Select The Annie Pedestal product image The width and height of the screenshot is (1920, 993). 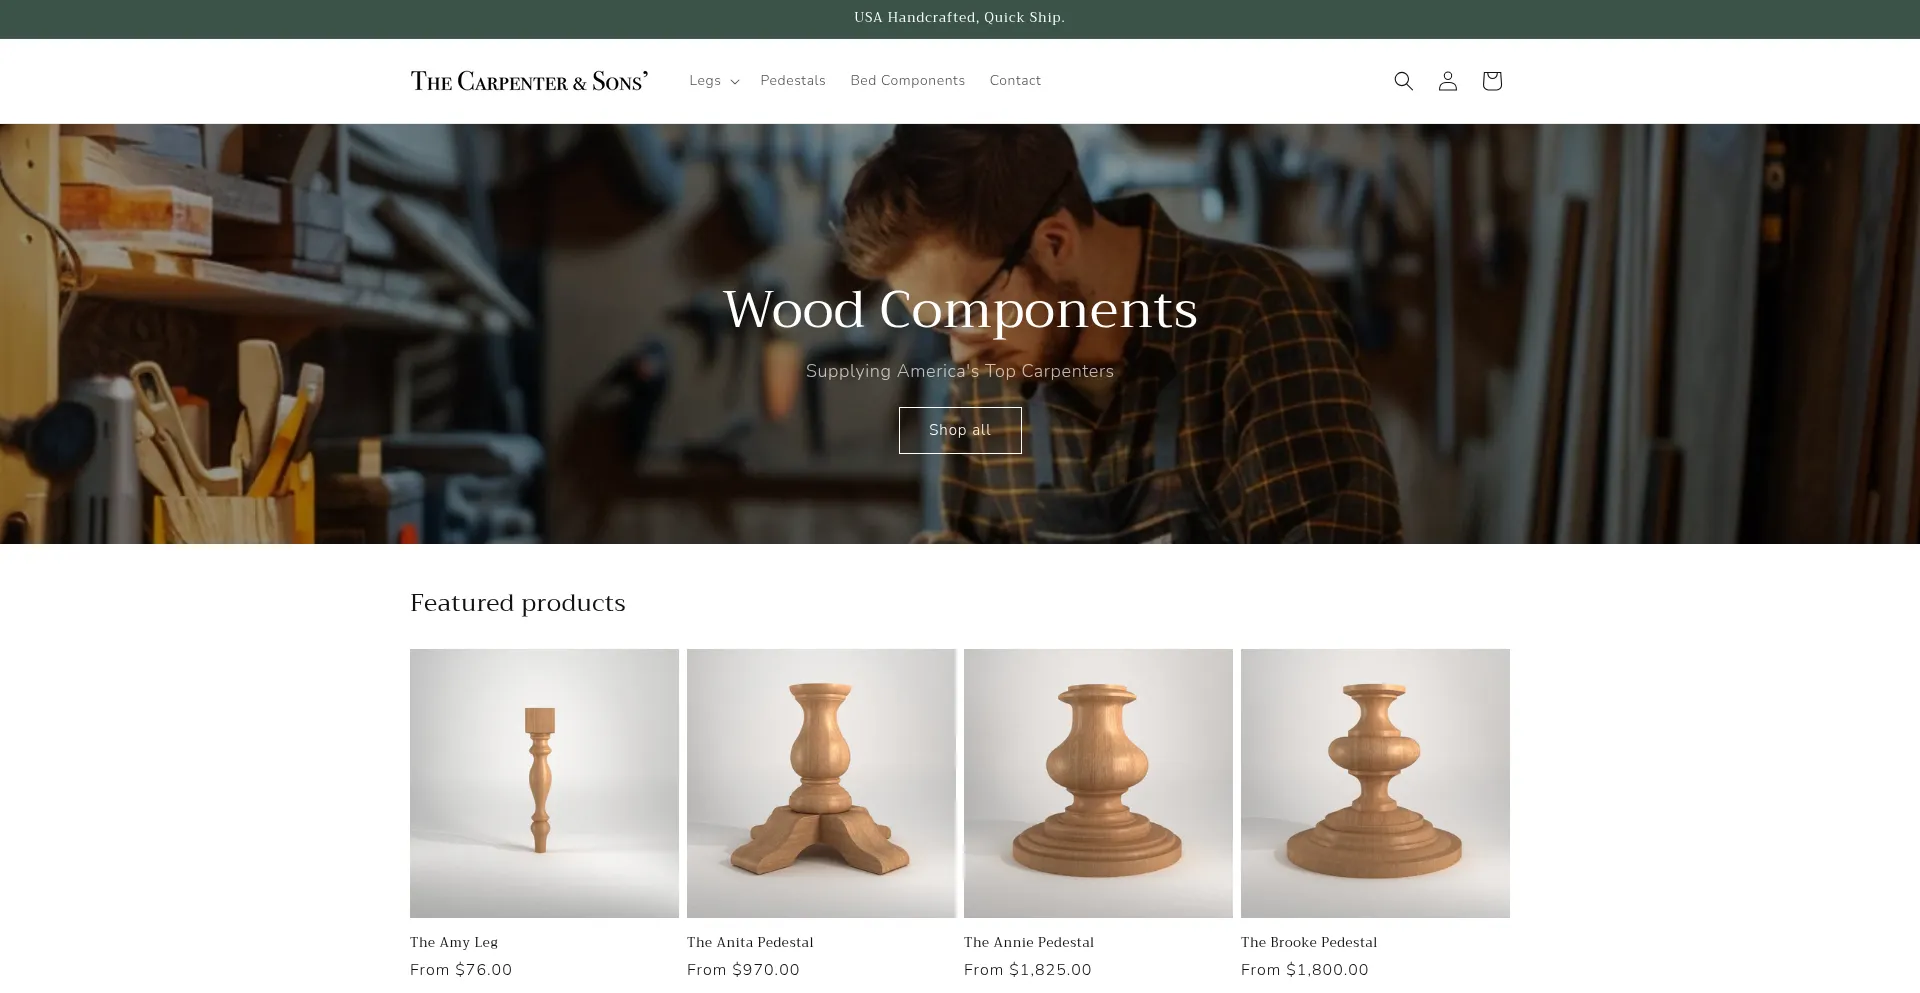1098,783
